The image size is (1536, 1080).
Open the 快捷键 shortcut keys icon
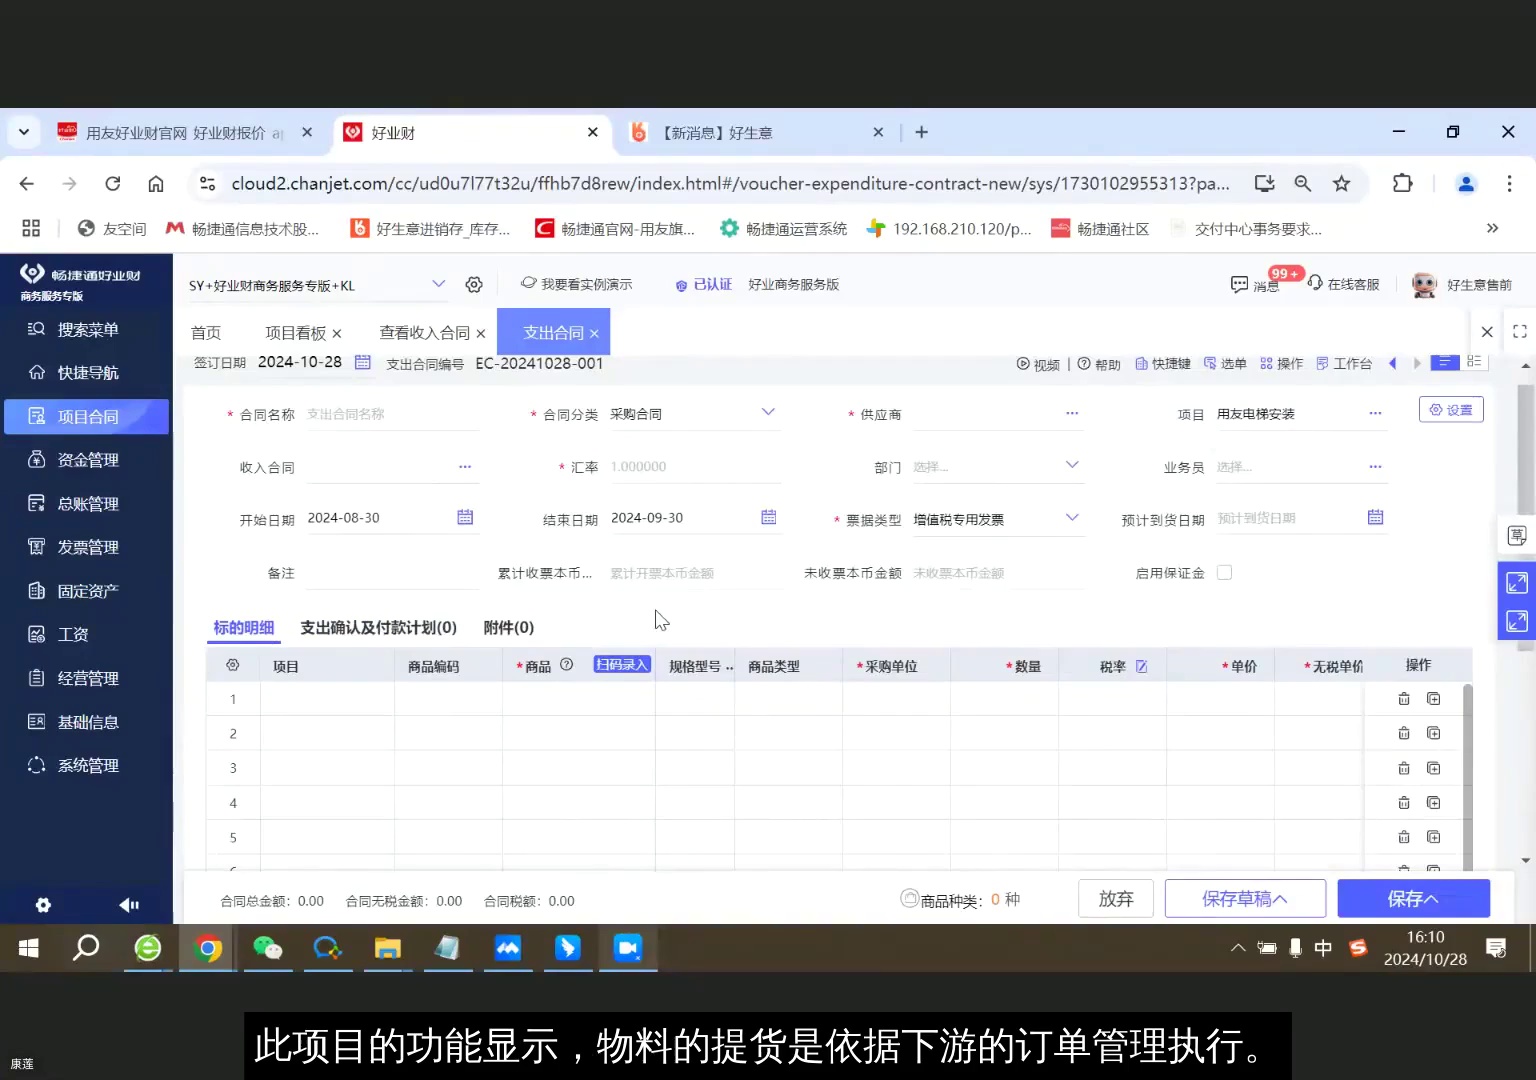pyautogui.click(x=1162, y=364)
